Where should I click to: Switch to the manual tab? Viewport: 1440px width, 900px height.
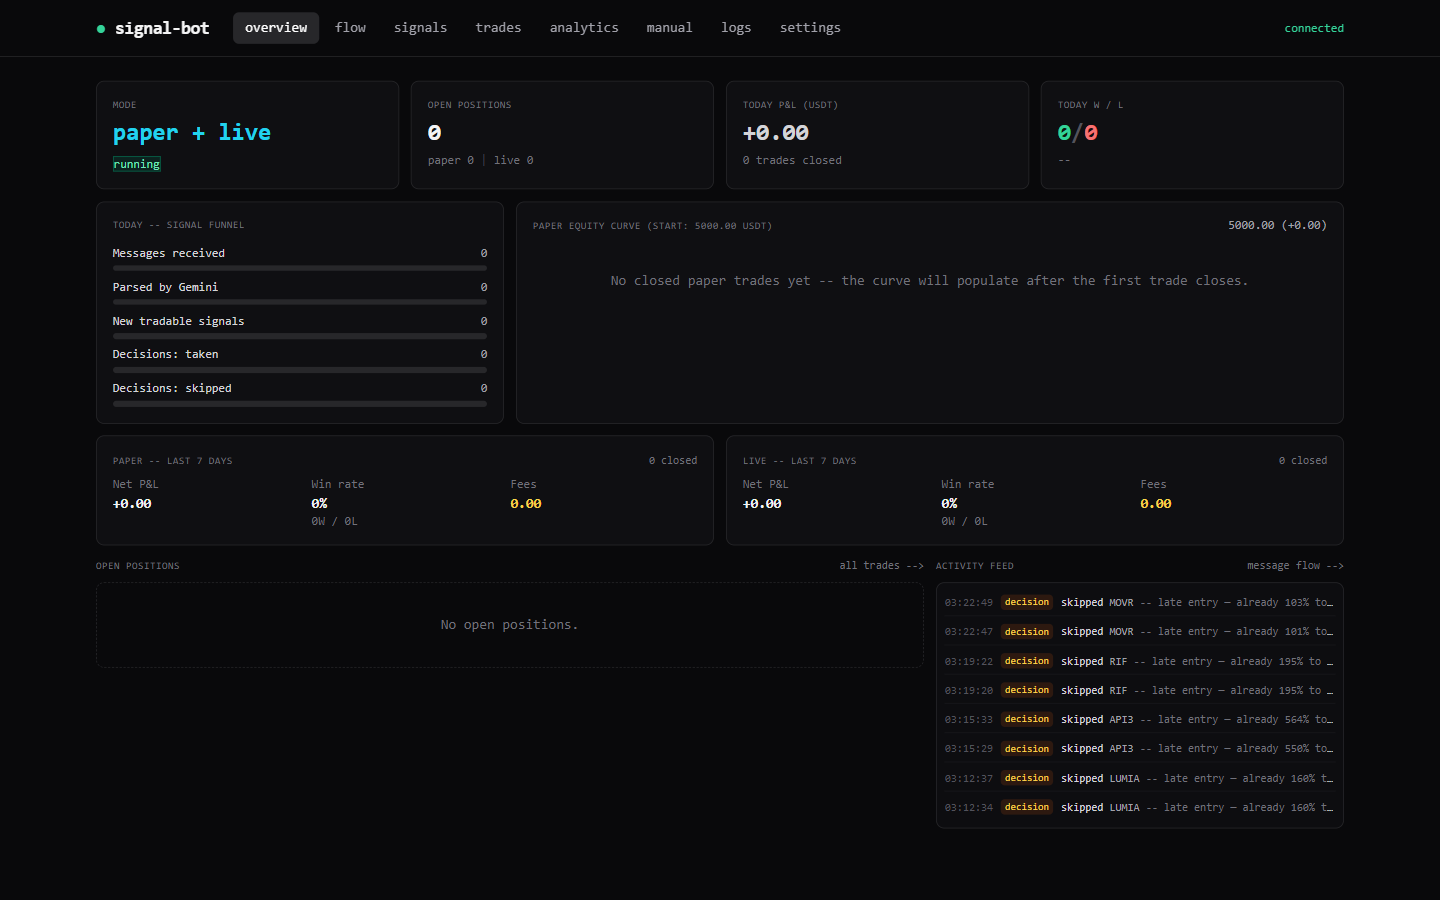(669, 28)
